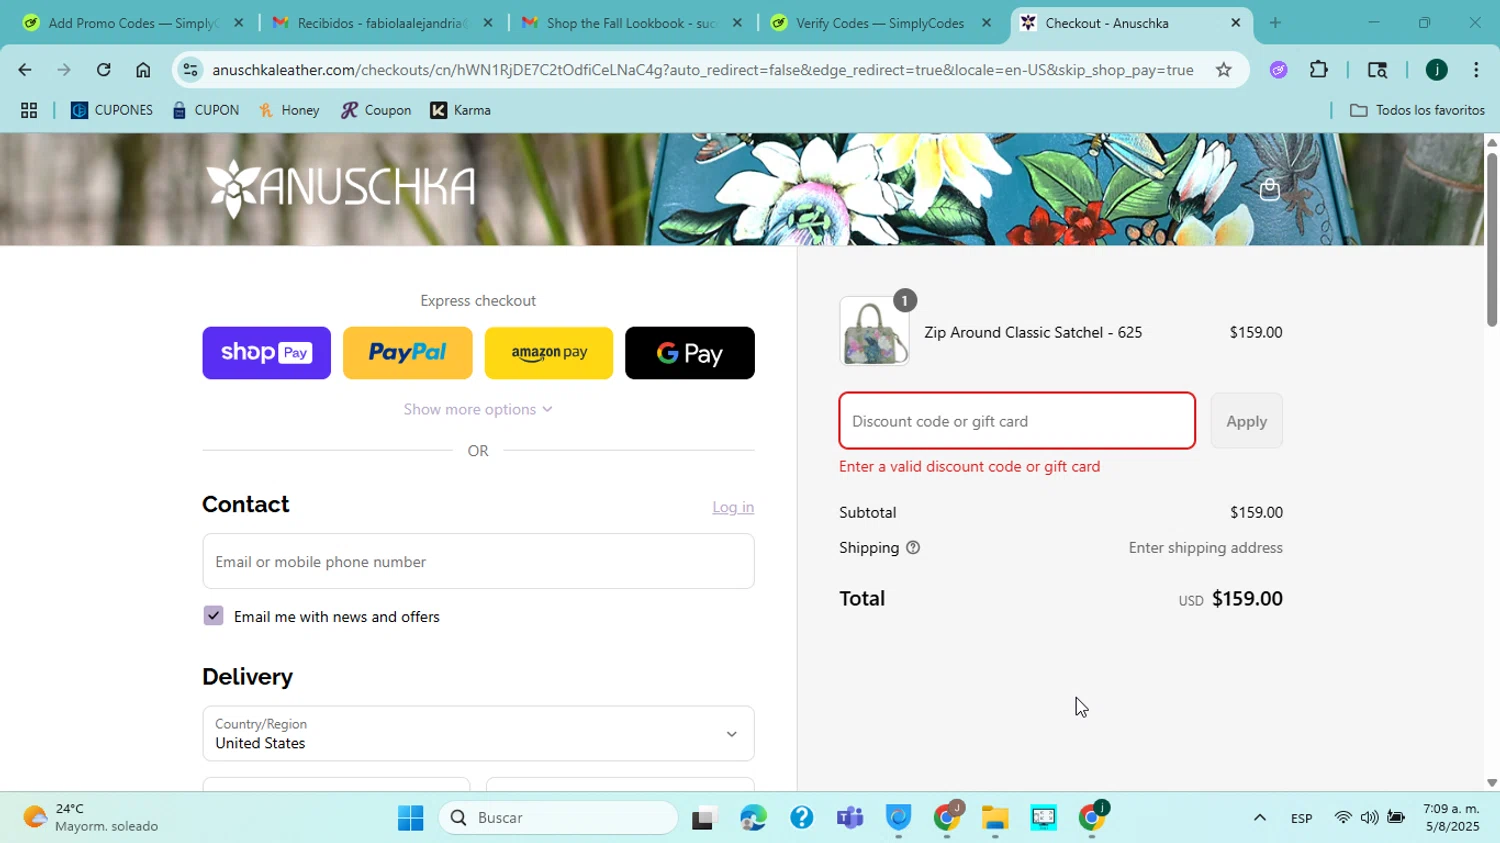1500x843 pixels.
Task: Open the apps grid in bookmarks bar
Action: (x=29, y=110)
